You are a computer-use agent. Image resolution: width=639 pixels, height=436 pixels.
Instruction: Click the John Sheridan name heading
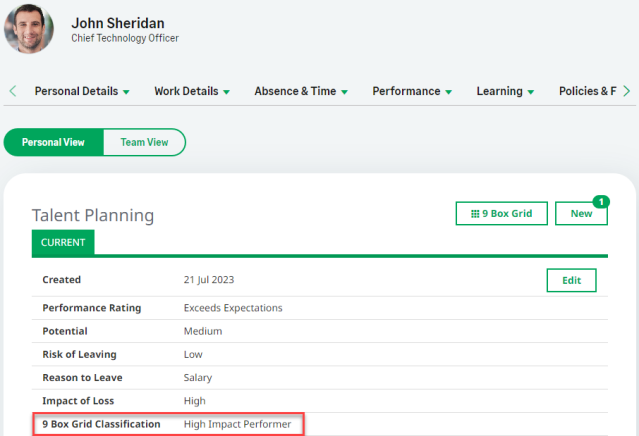120,21
